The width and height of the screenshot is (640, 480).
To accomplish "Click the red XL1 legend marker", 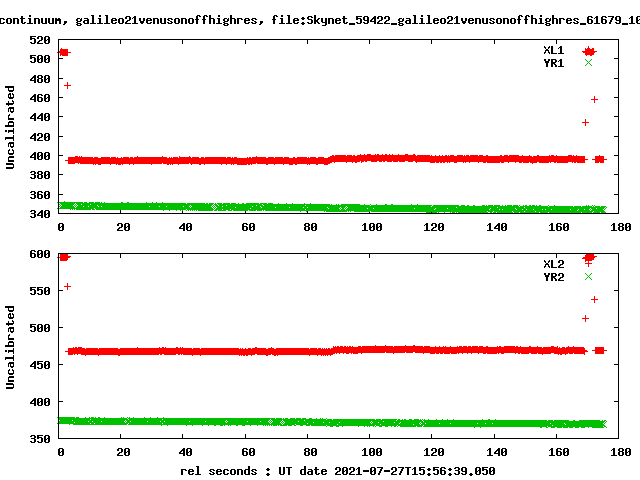I will [x=589, y=51].
